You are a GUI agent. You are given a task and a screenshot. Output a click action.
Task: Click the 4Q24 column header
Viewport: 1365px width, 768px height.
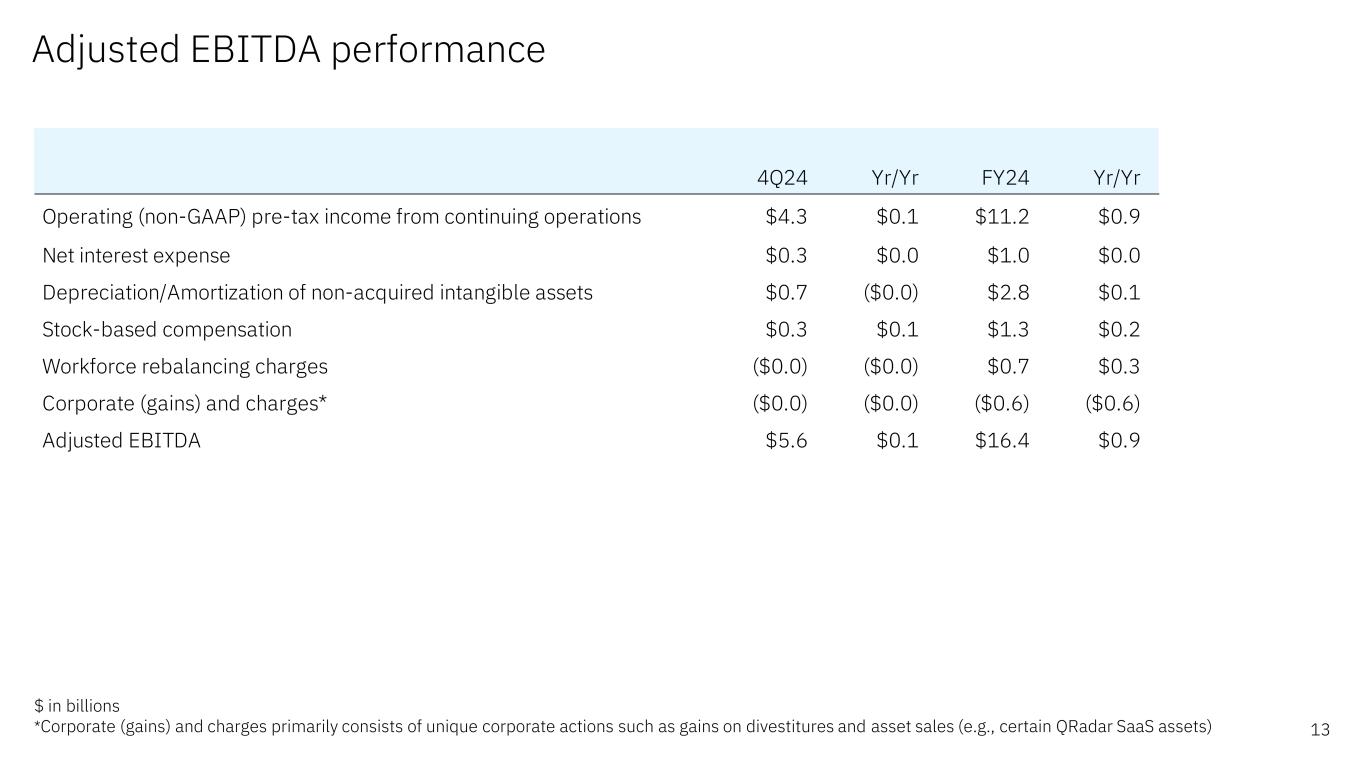pos(781,178)
